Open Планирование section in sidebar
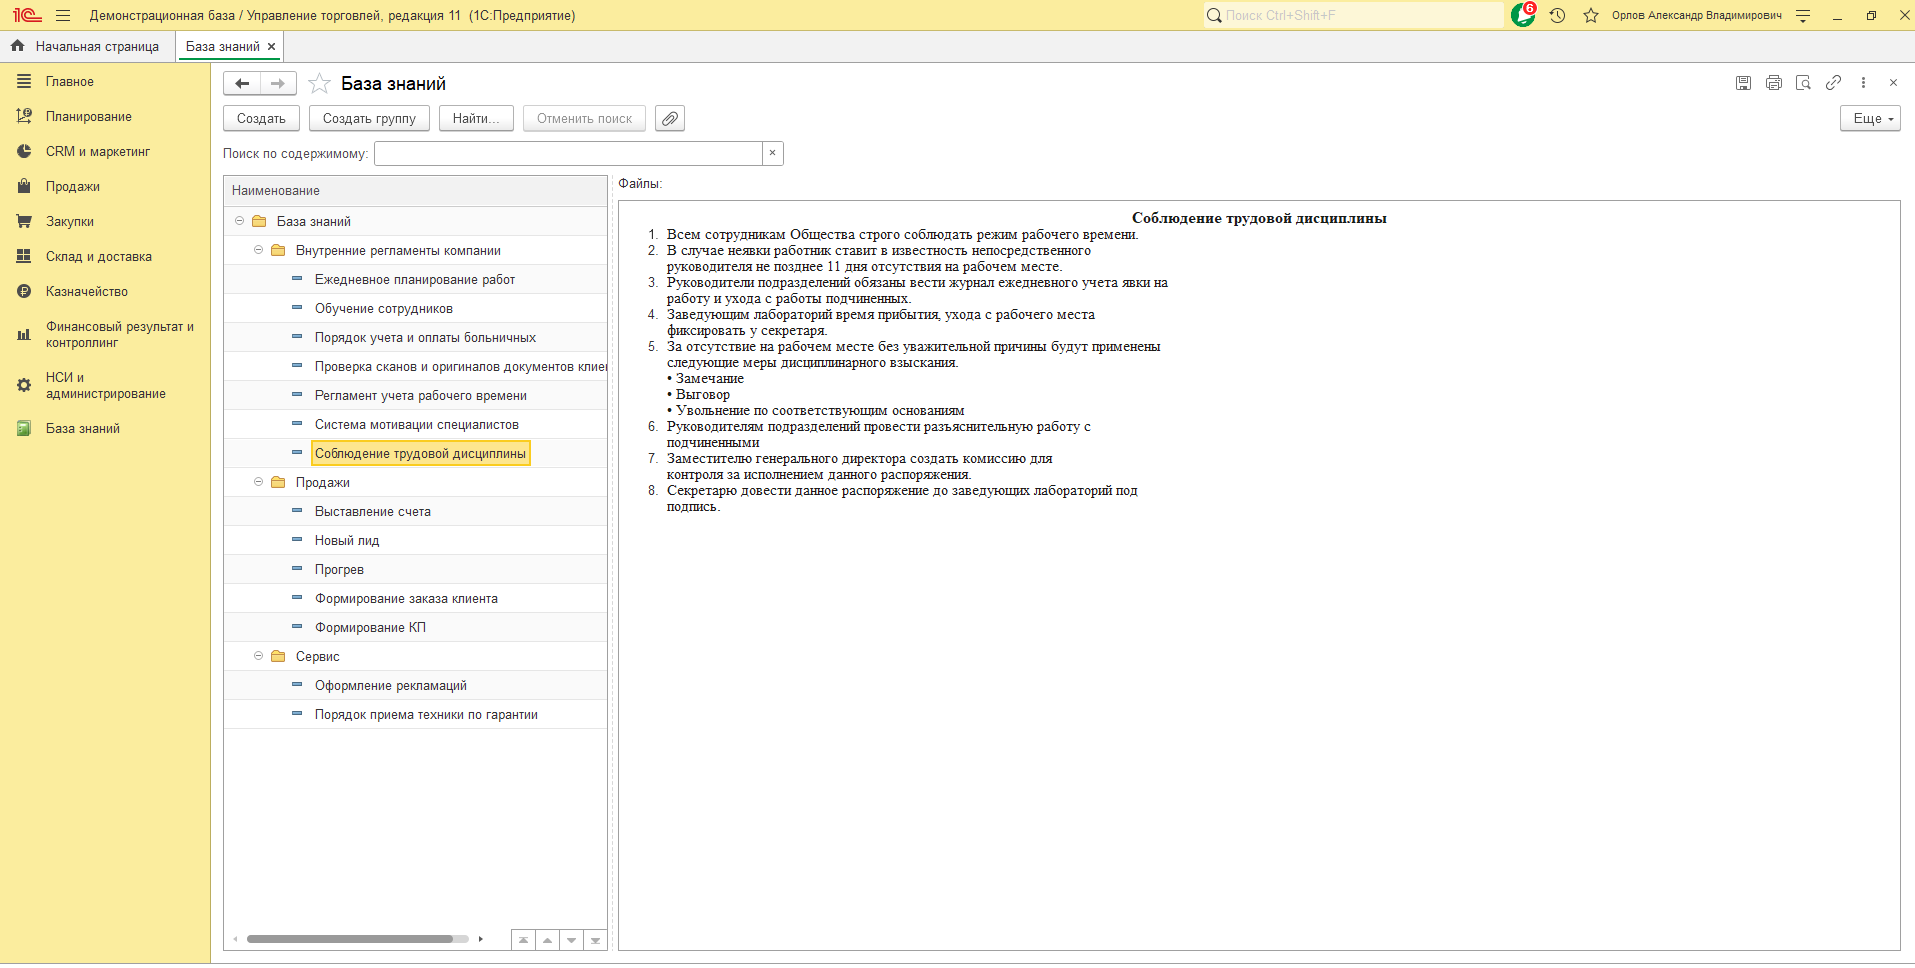 click(88, 117)
